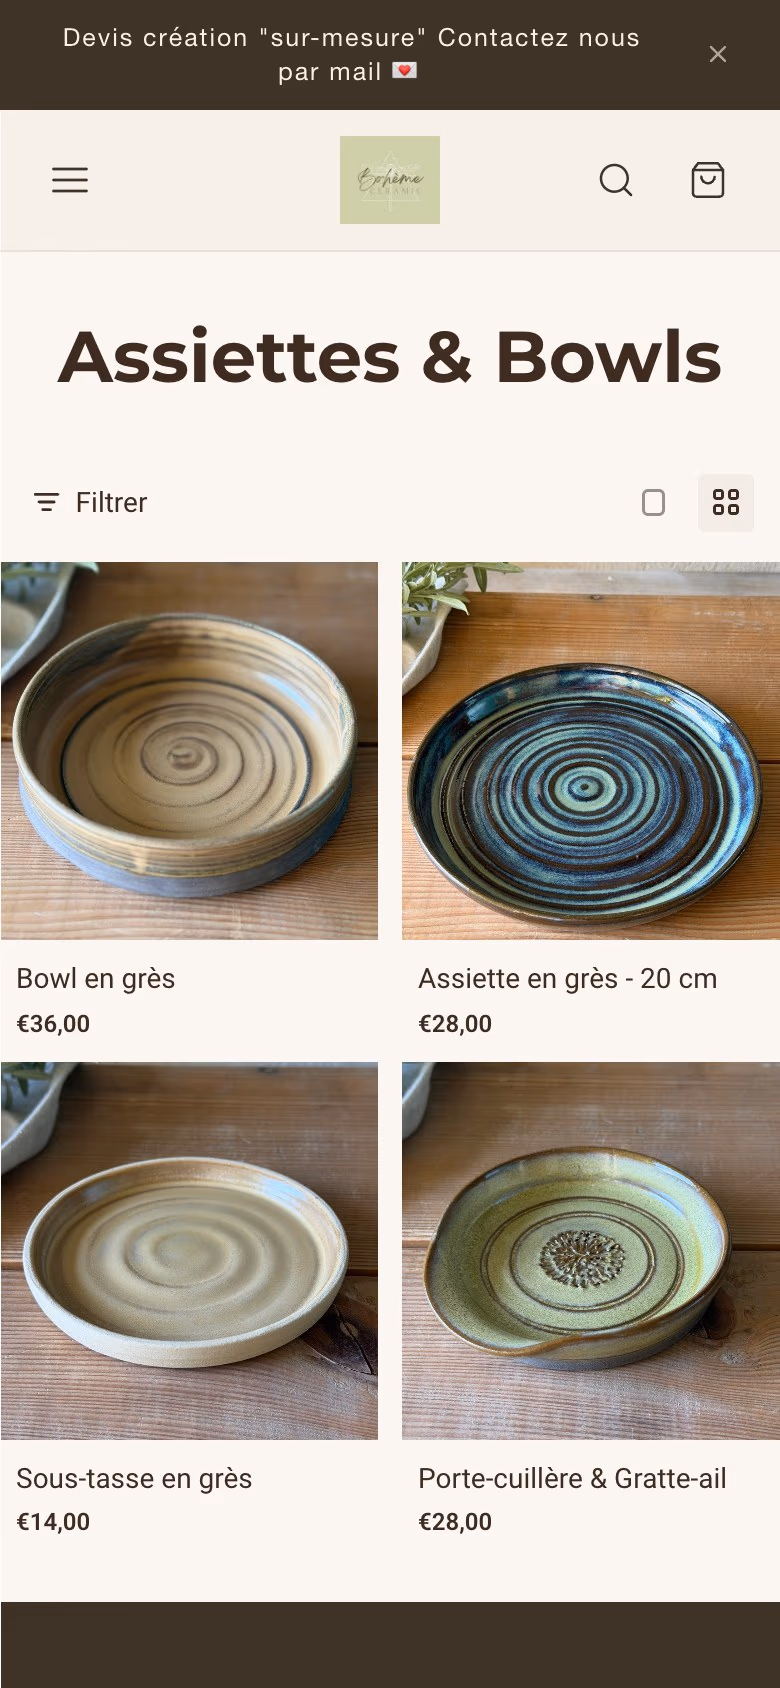Open the Porte-cuillère & Gratte-ail photo
The height and width of the screenshot is (1688, 780).
click(591, 1251)
